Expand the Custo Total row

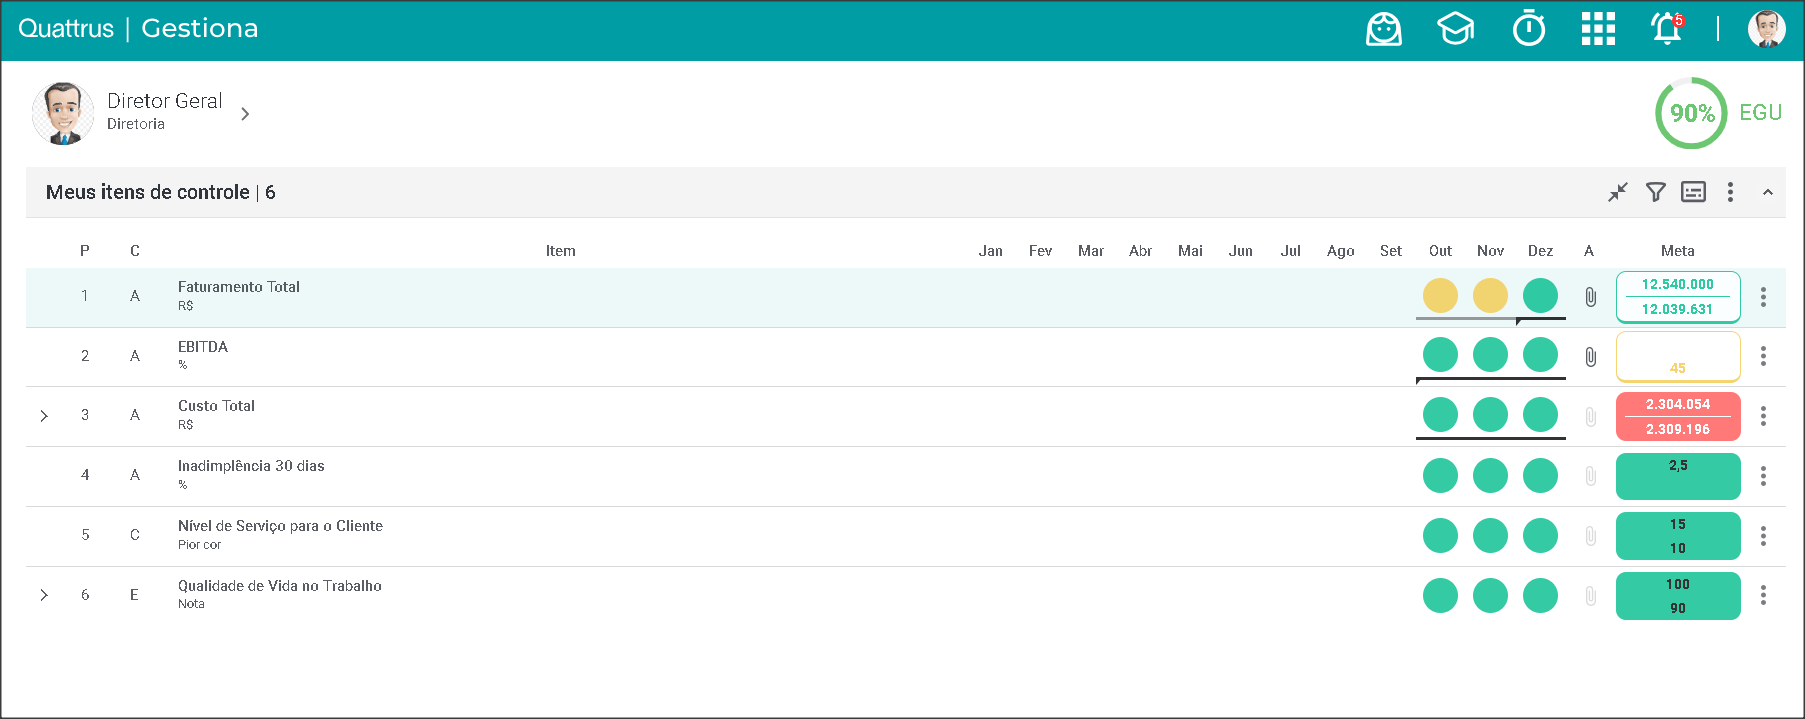click(x=44, y=416)
